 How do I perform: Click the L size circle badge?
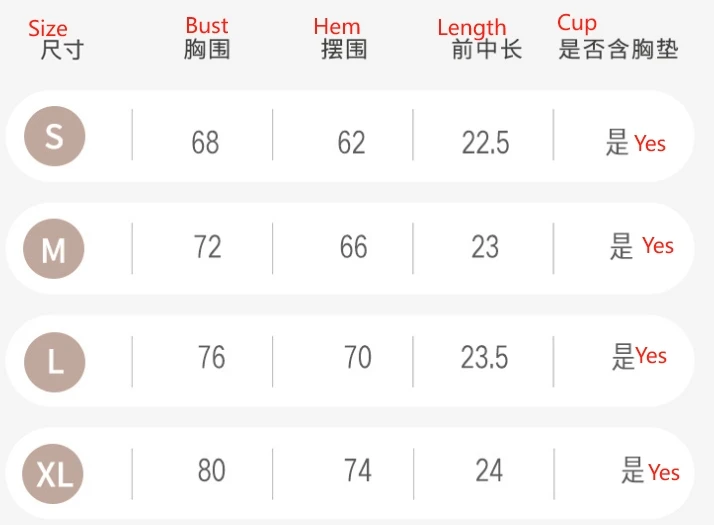point(55,362)
